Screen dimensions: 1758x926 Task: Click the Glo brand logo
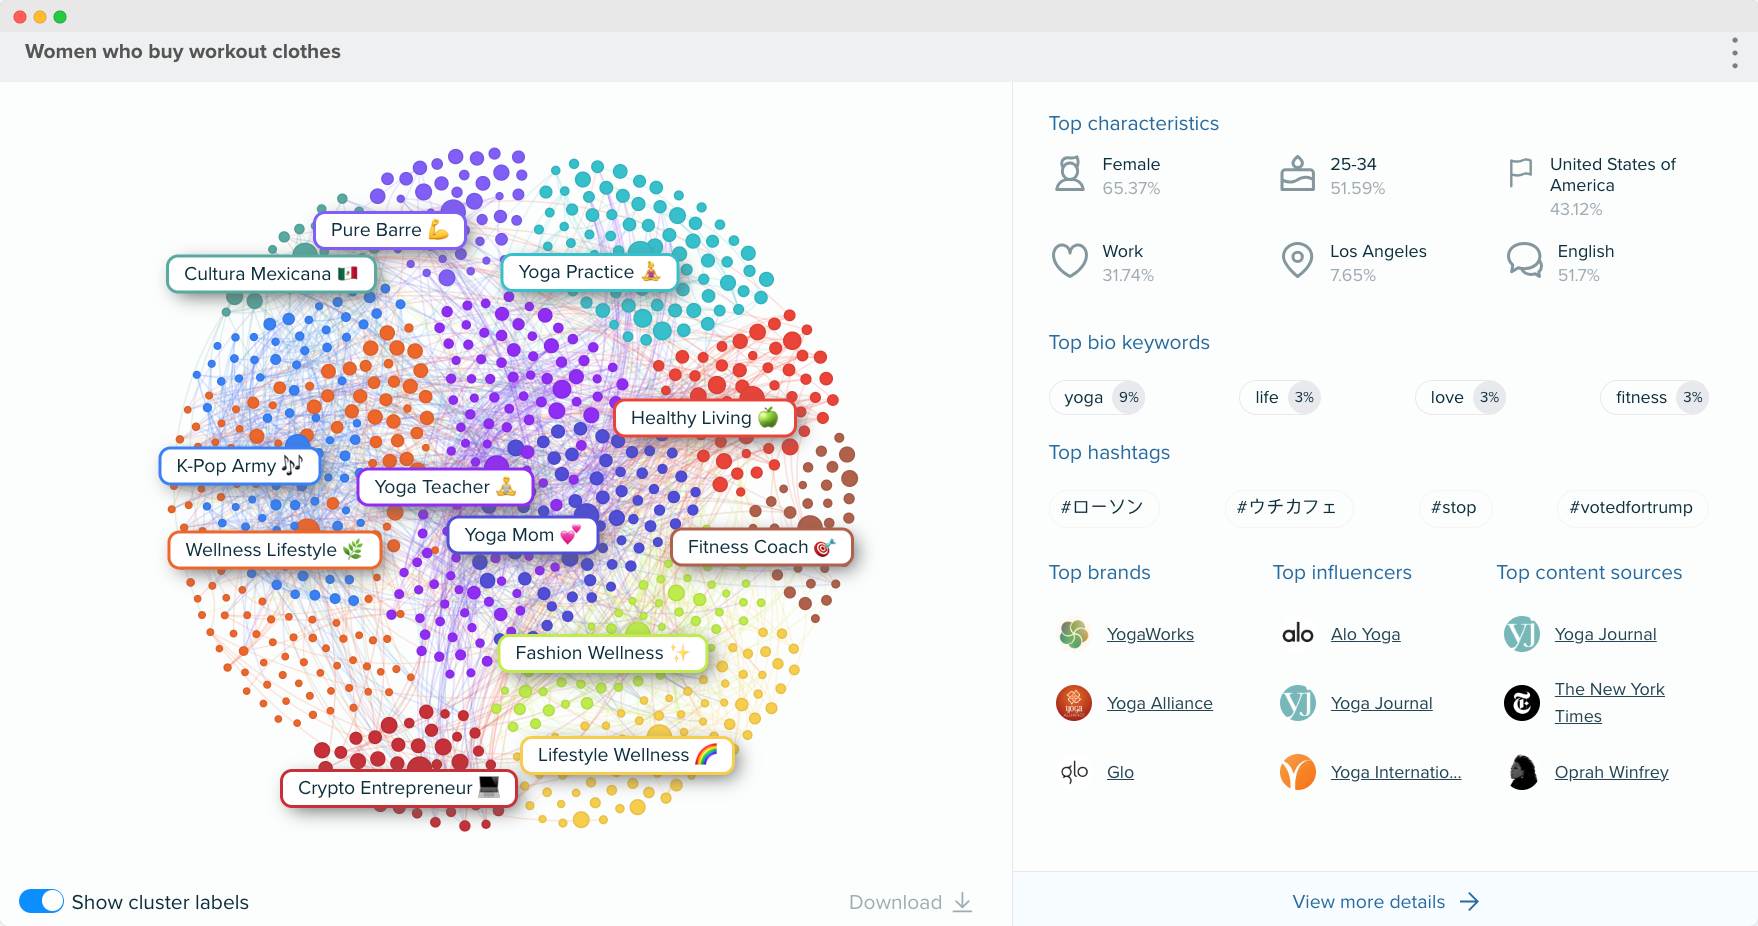(x=1073, y=771)
